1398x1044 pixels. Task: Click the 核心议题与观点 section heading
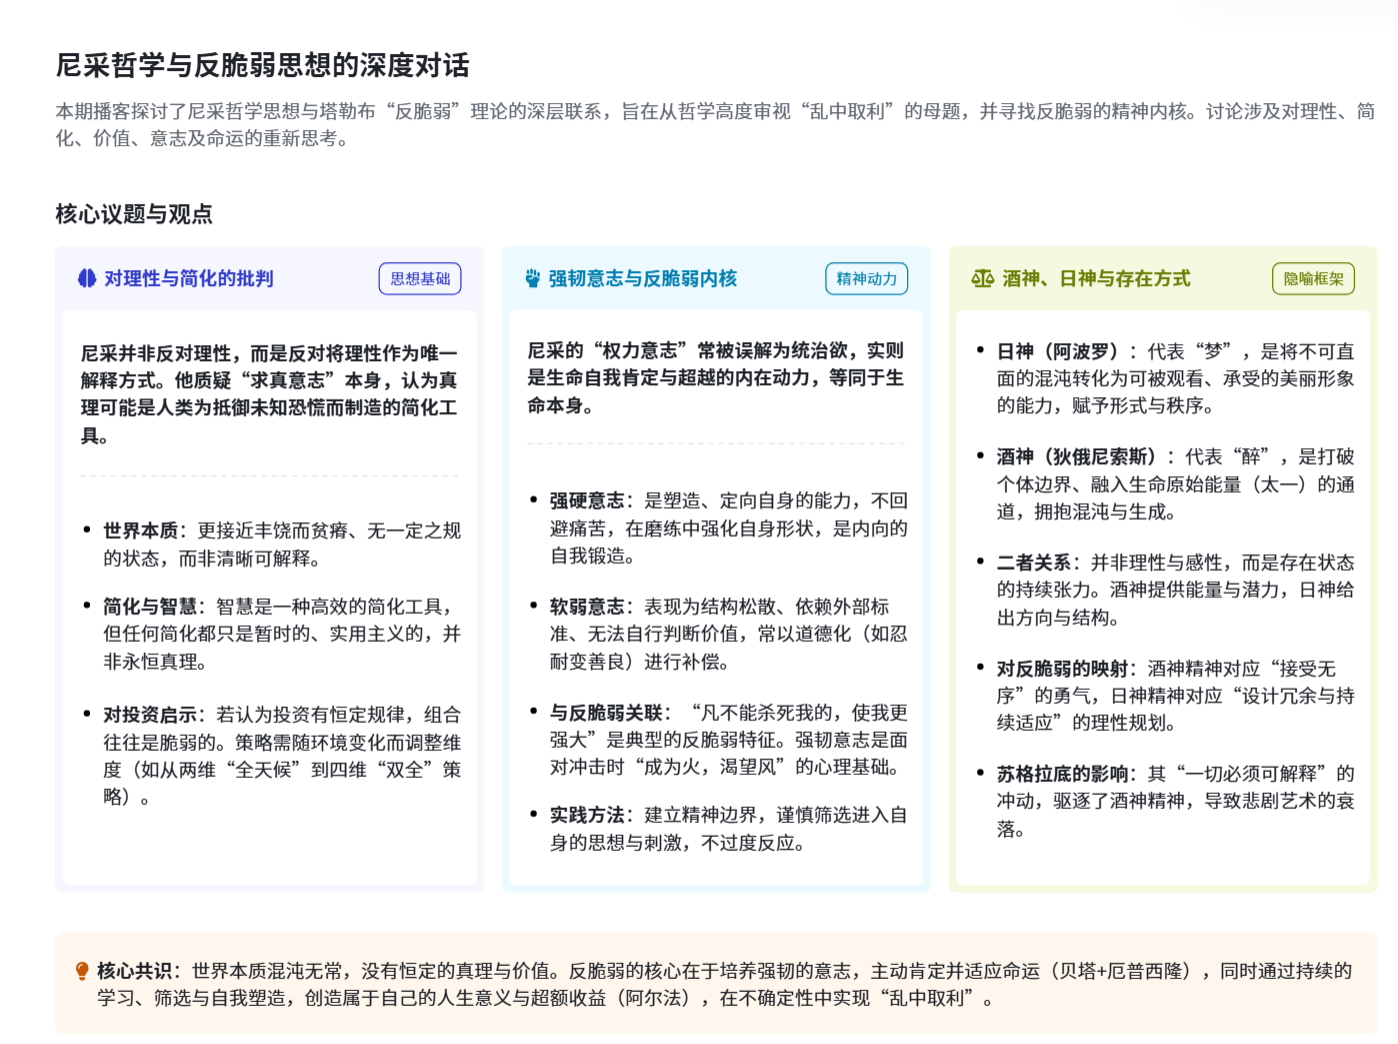[x=134, y=213]
